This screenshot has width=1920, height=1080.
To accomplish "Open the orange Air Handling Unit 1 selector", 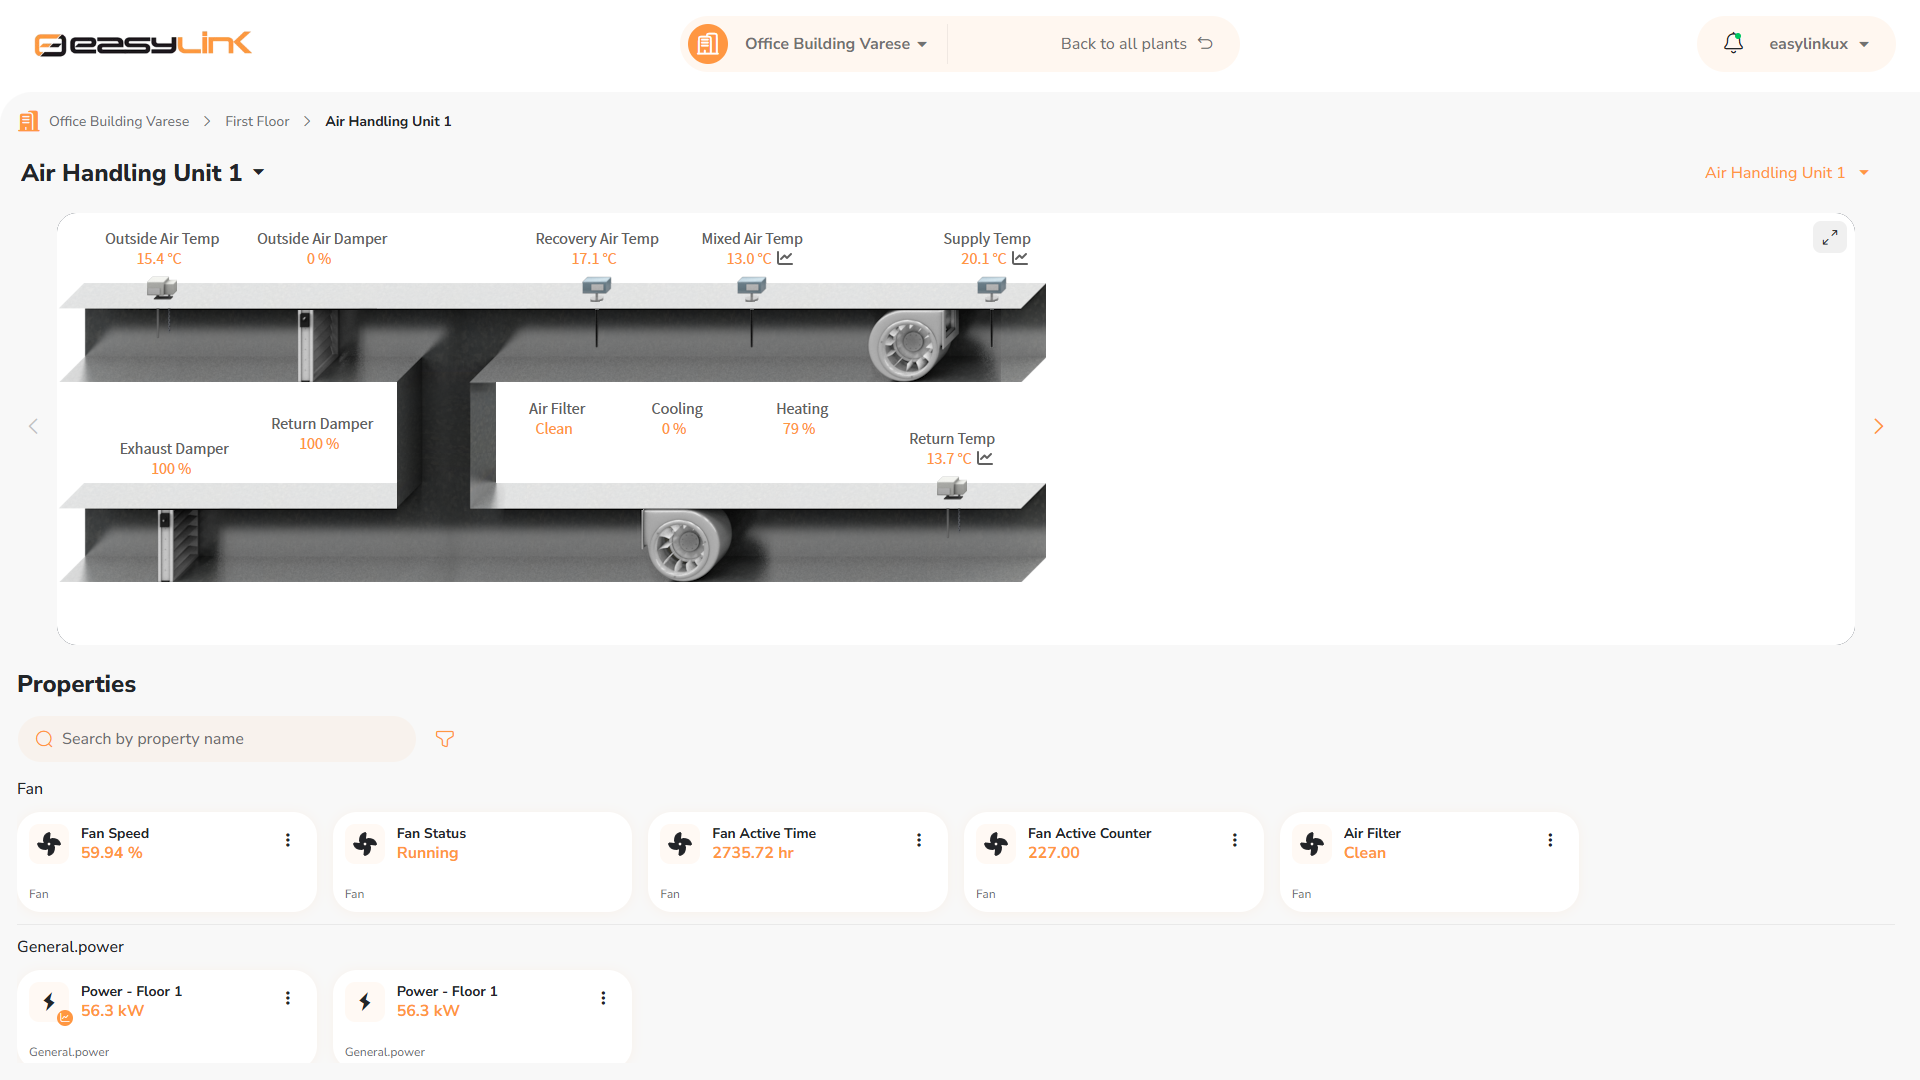I will point(1787,173).
